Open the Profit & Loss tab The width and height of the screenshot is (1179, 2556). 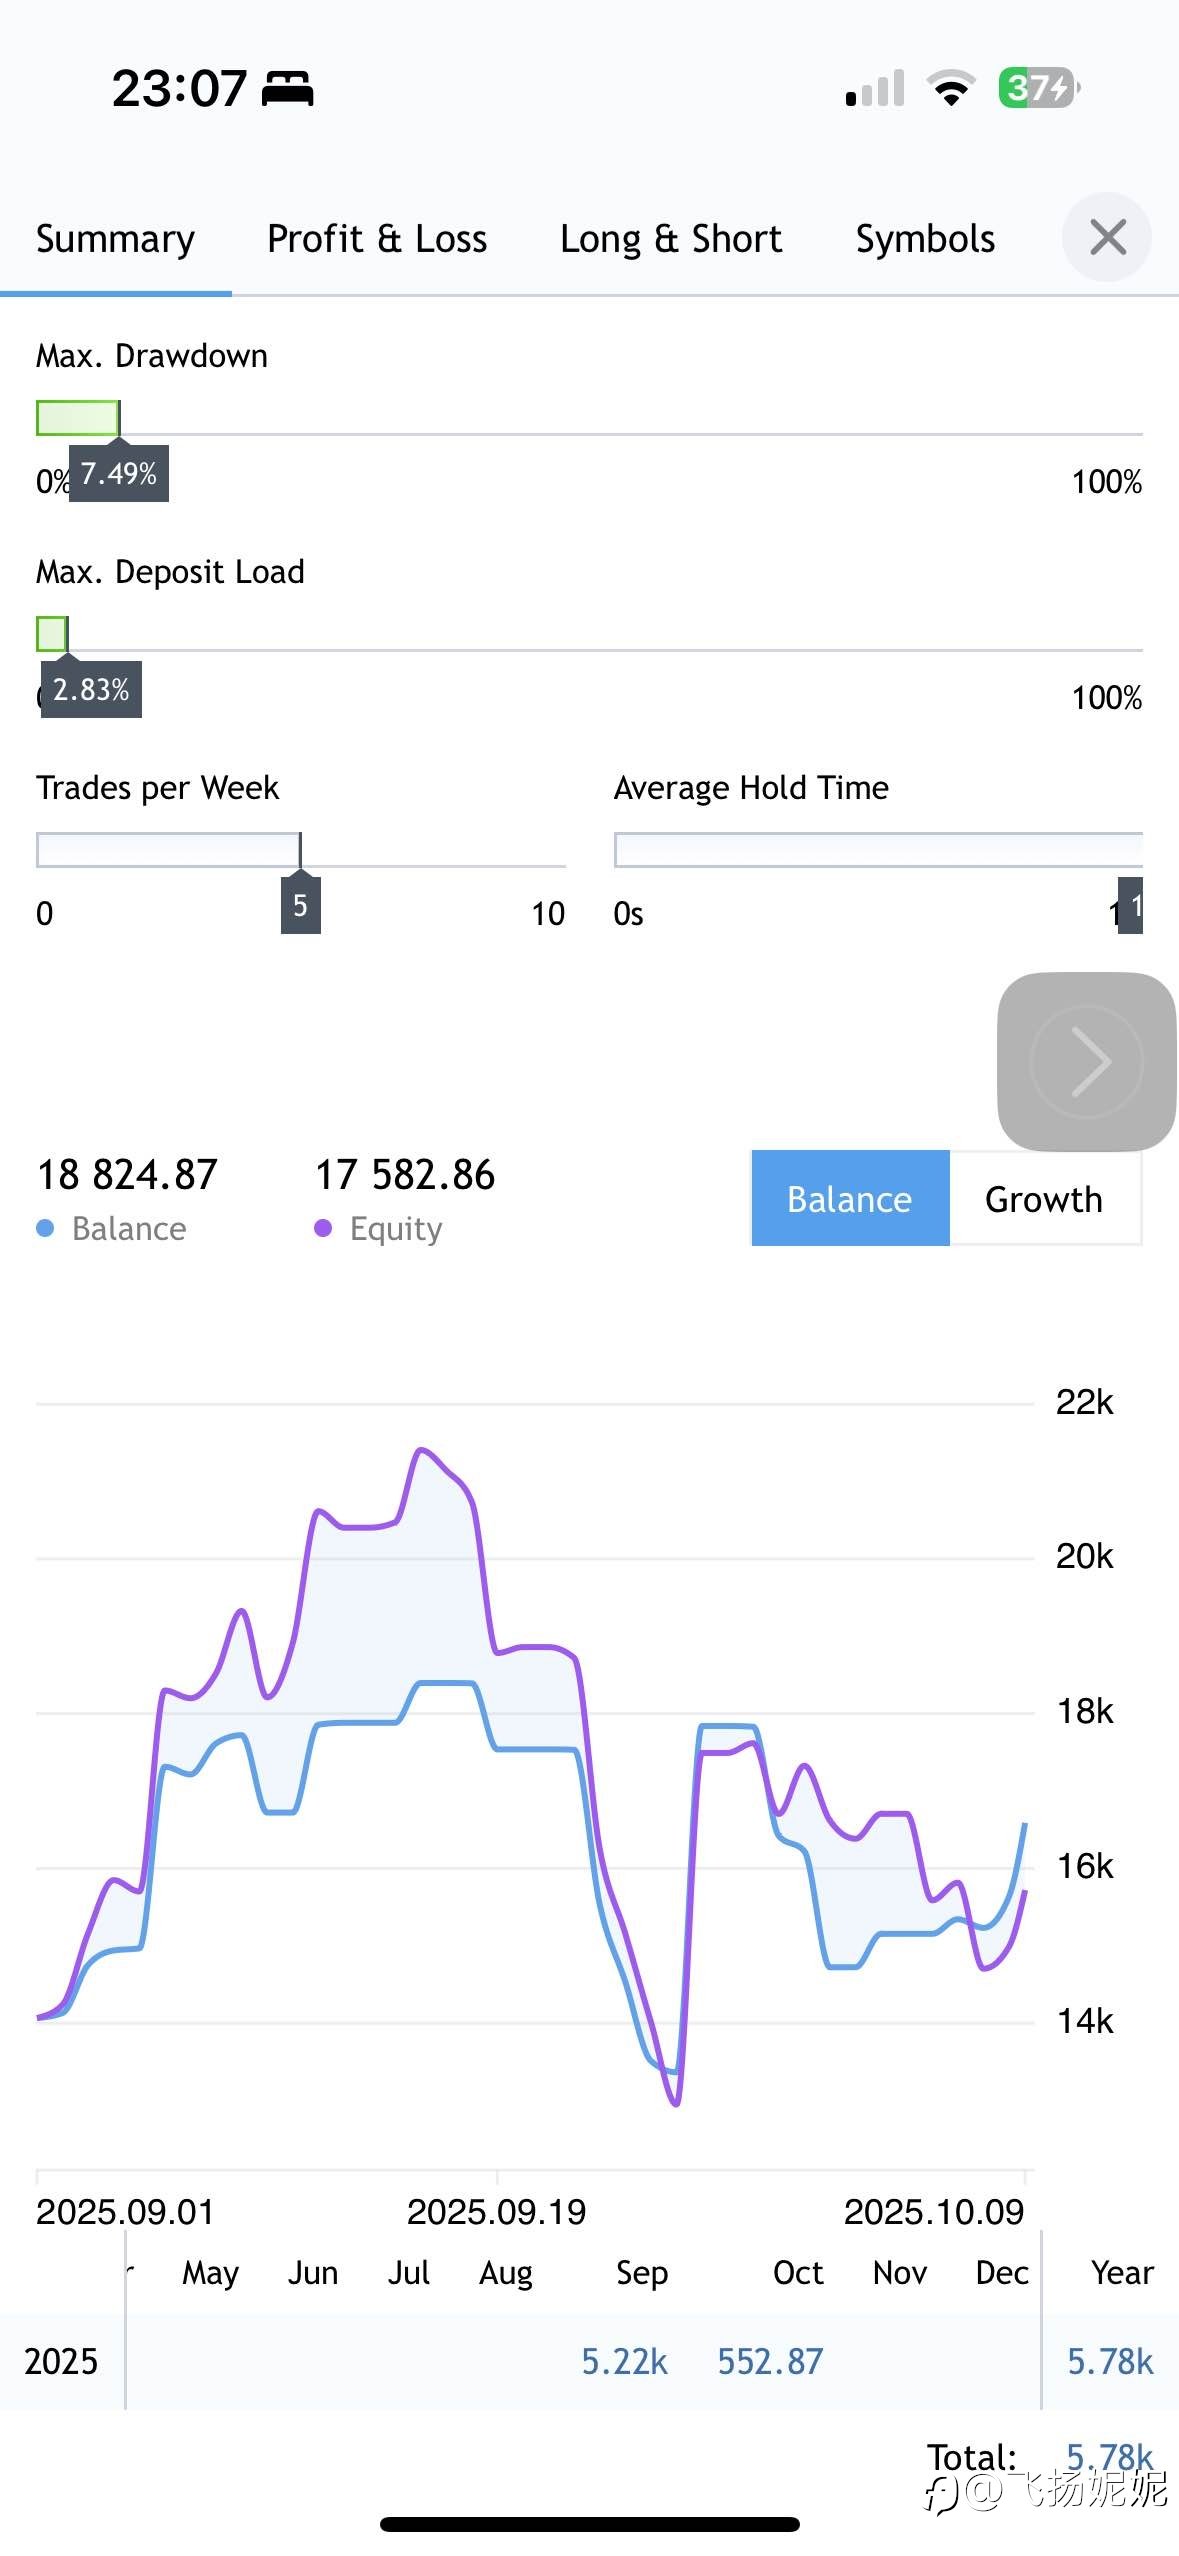(377, 240)
